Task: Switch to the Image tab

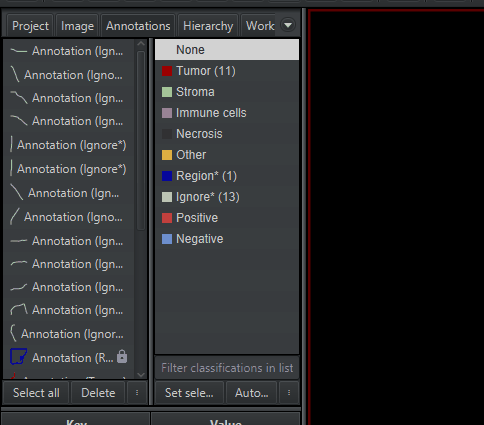Action: pos(77,26)
